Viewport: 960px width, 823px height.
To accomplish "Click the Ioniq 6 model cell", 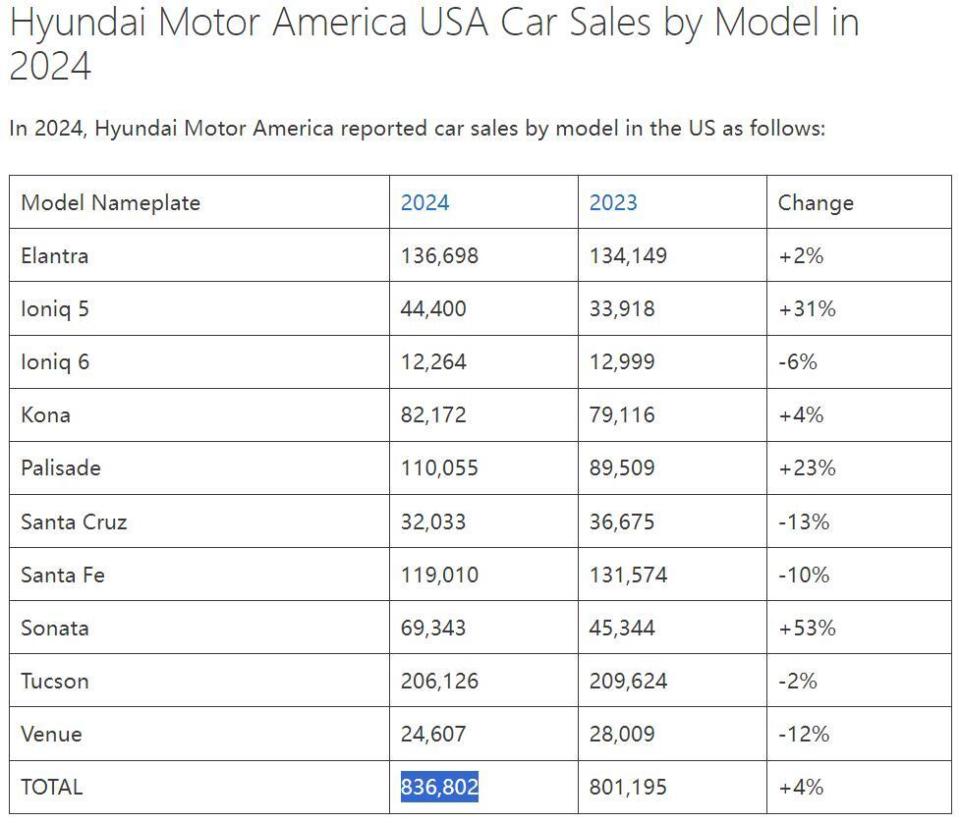I will tap(55, 362).
